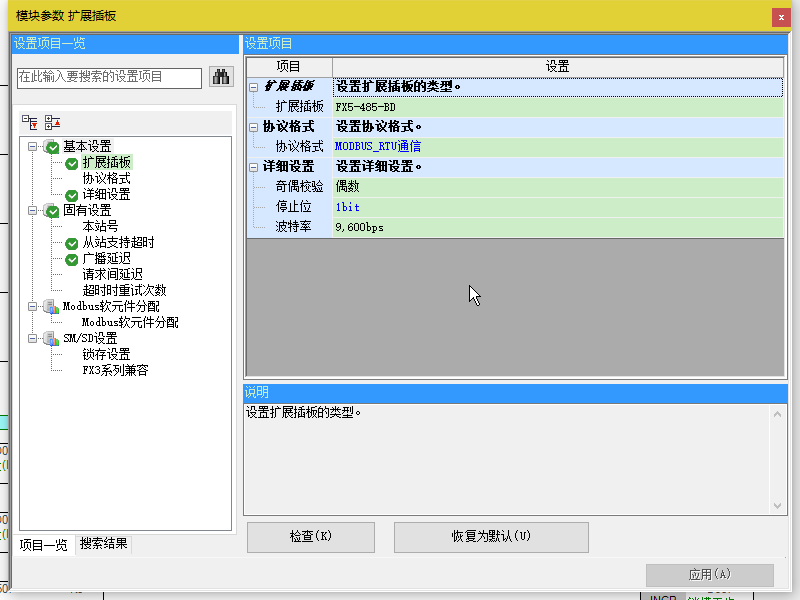Click the expand-all tree icon

click(29, 123)
